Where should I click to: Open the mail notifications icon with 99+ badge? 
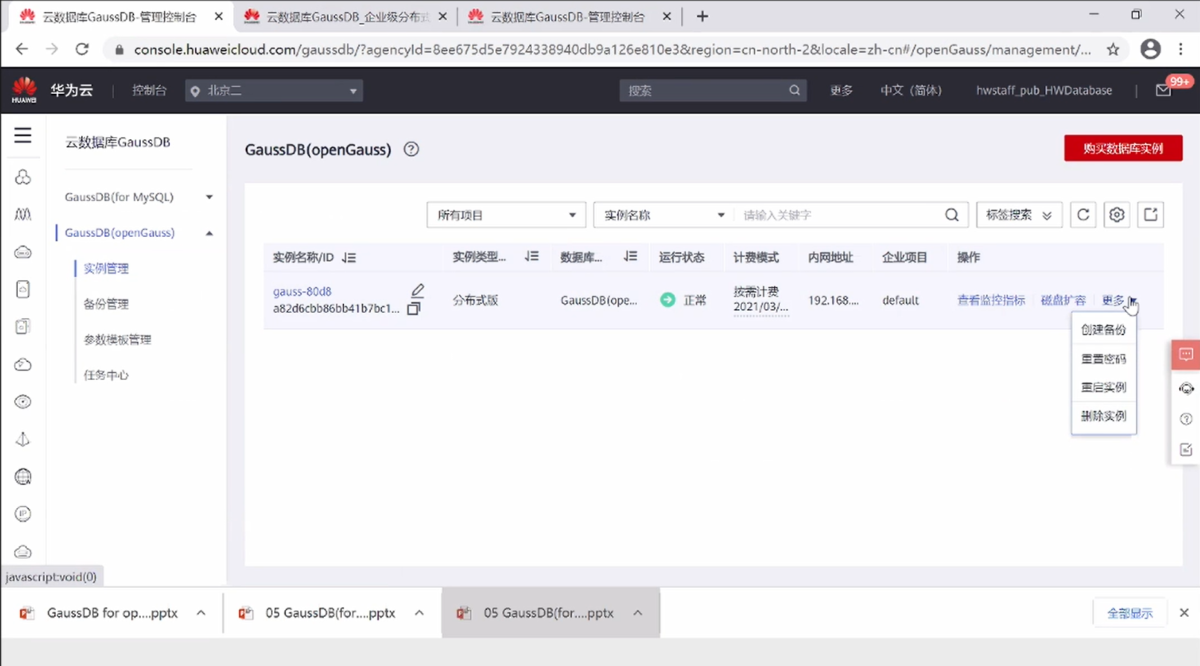[1163, 90]
